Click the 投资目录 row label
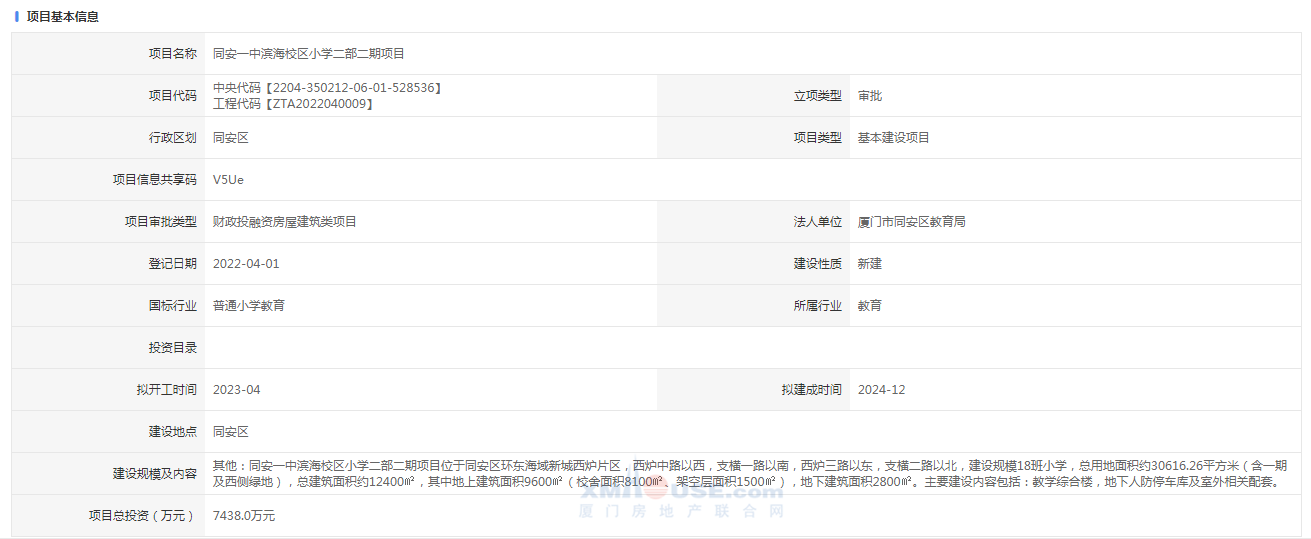1311x539 pixels. click(x=172, y=348)
